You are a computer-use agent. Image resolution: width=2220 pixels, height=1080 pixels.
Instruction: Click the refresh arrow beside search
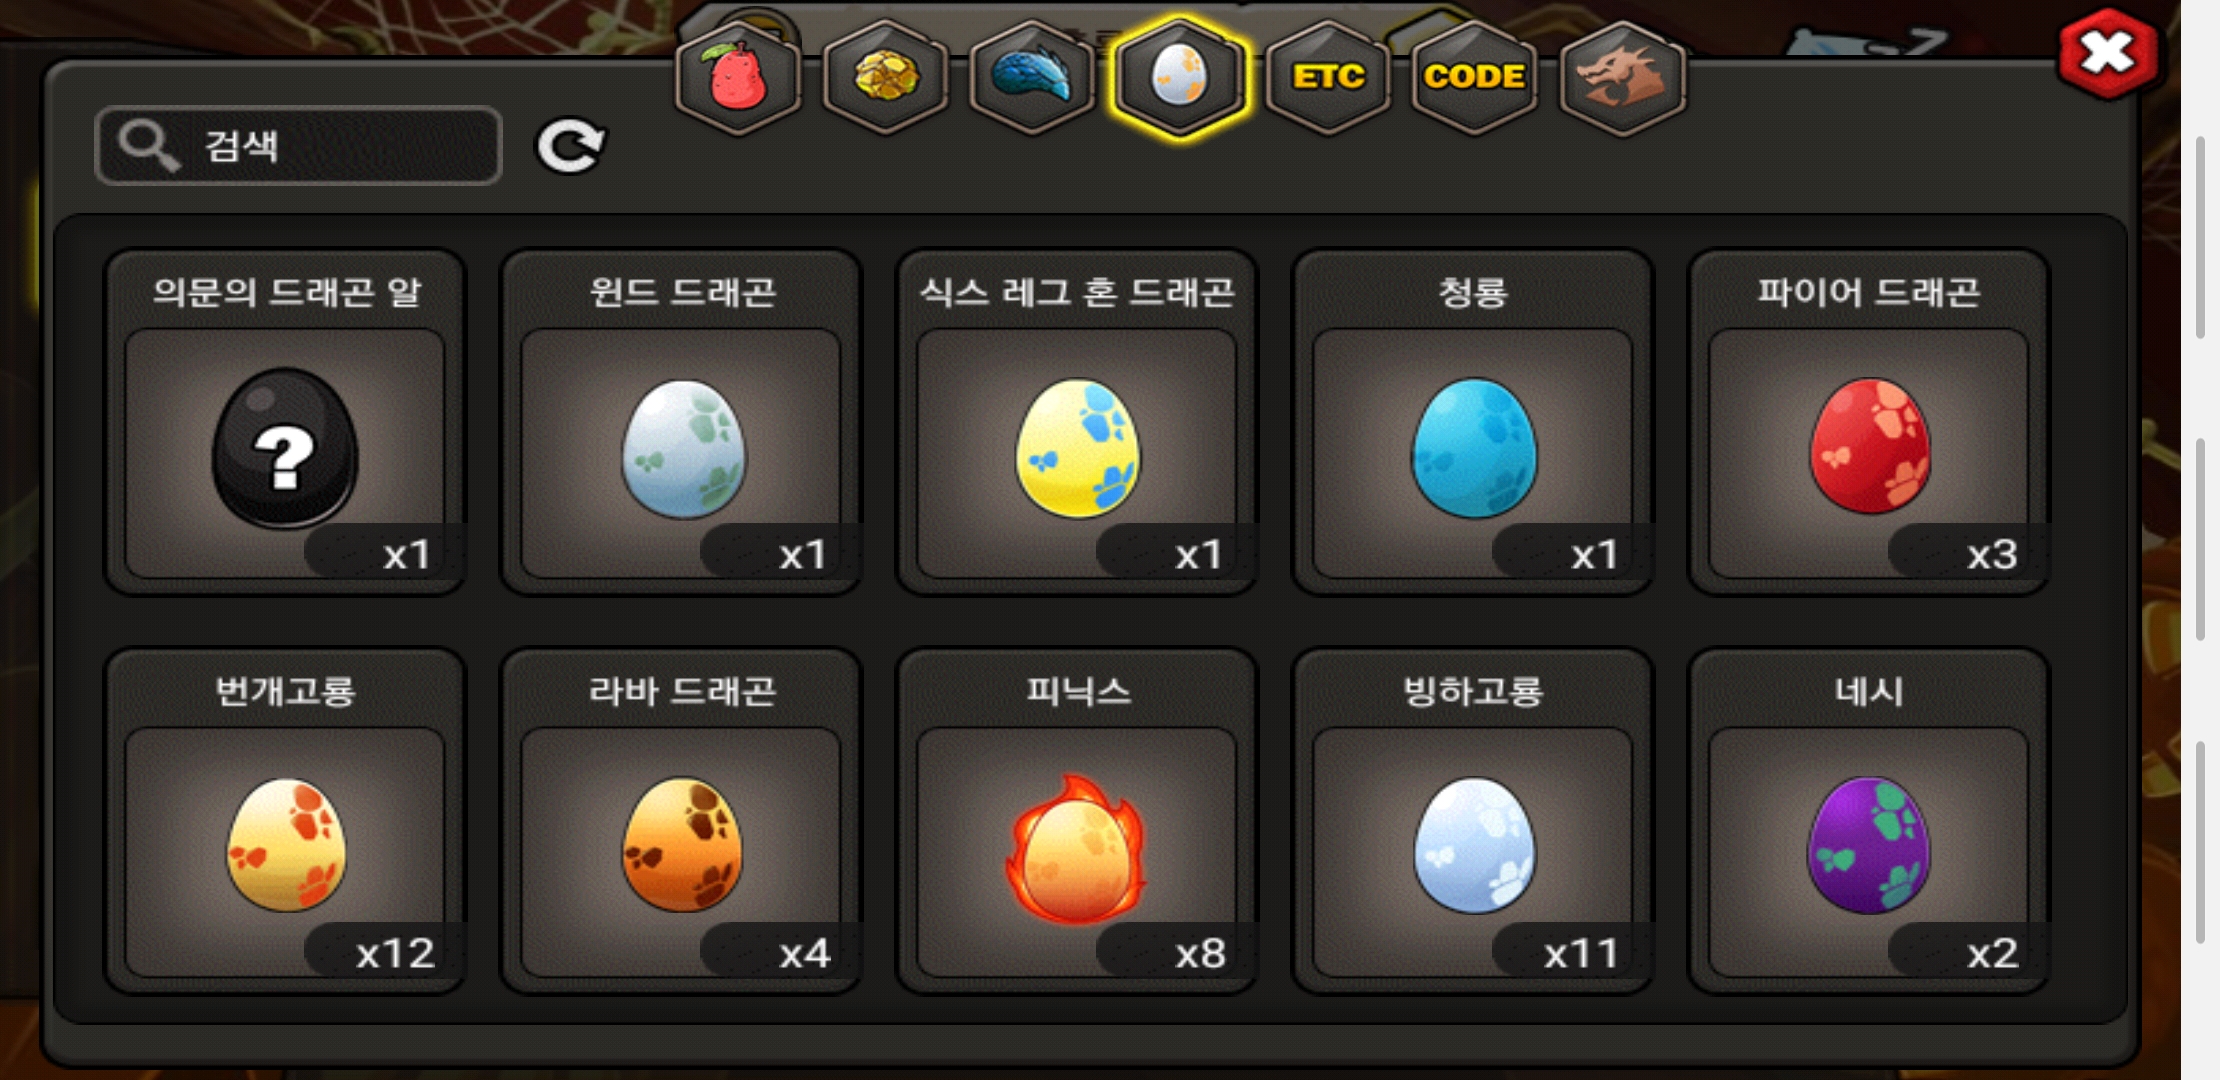click(570, 146)
